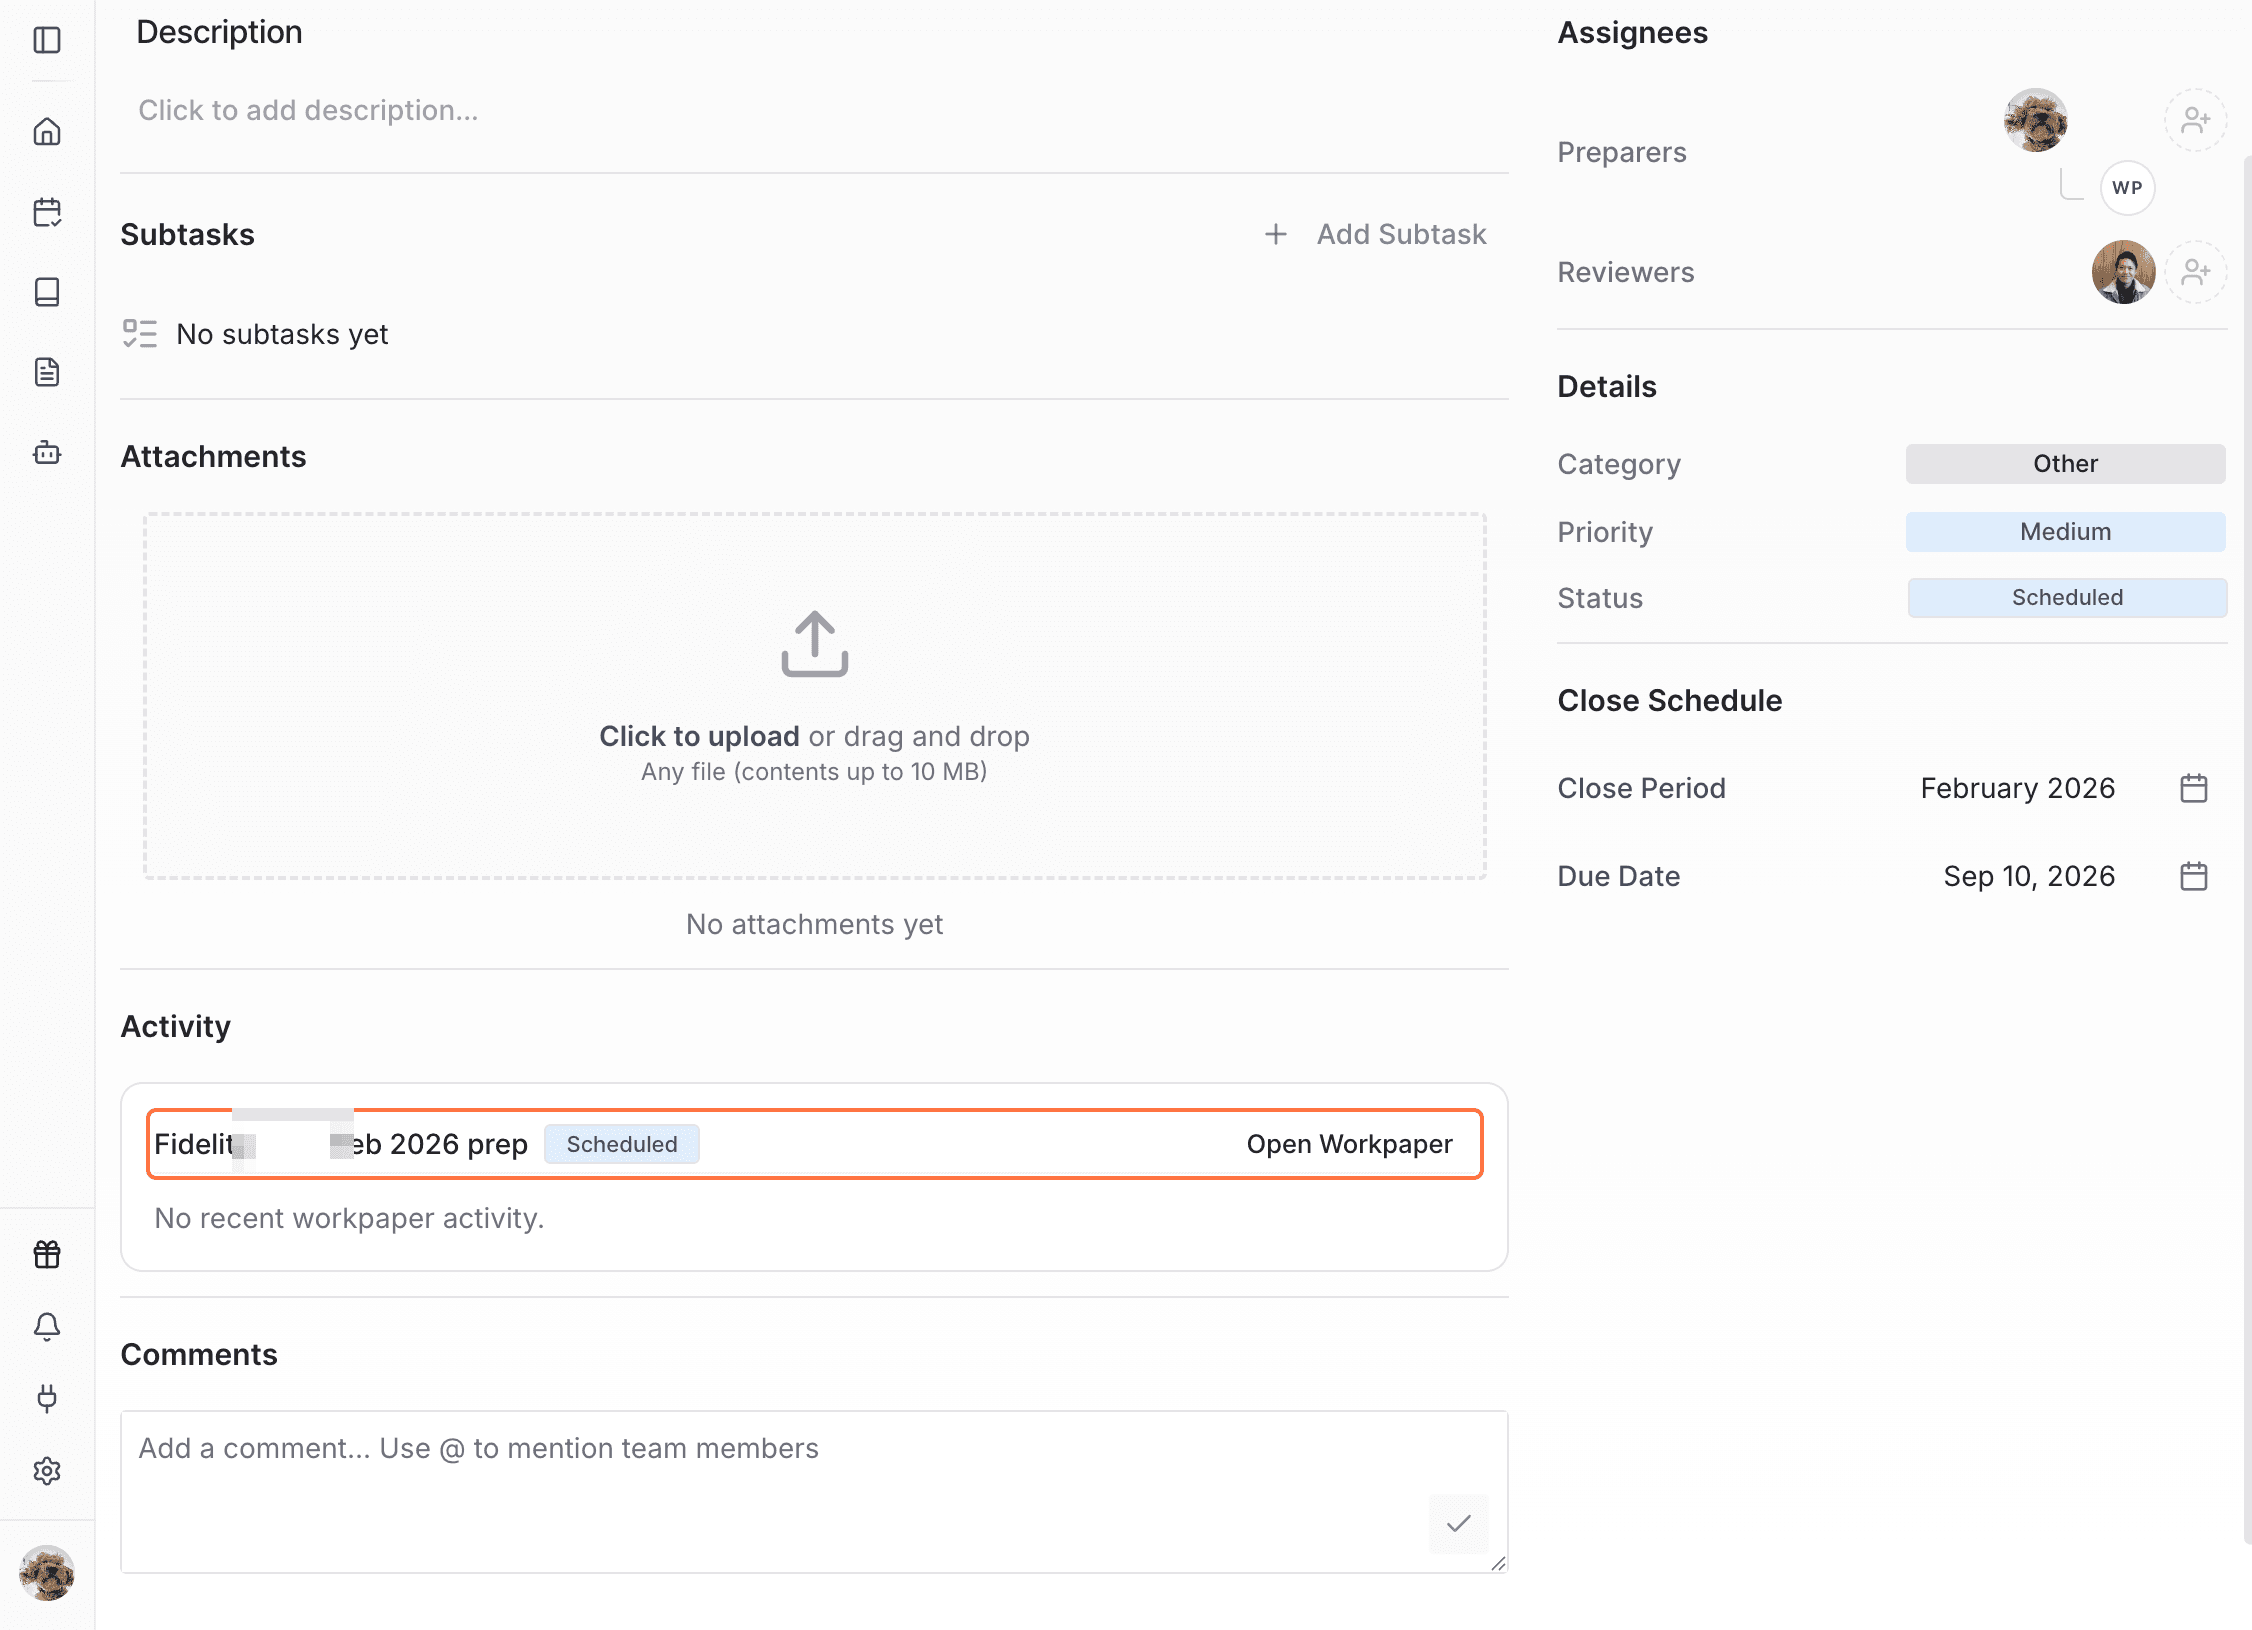Click the Close Period label
The height and width of the screenshot is (1630, 2252).
click(1641, 788)
